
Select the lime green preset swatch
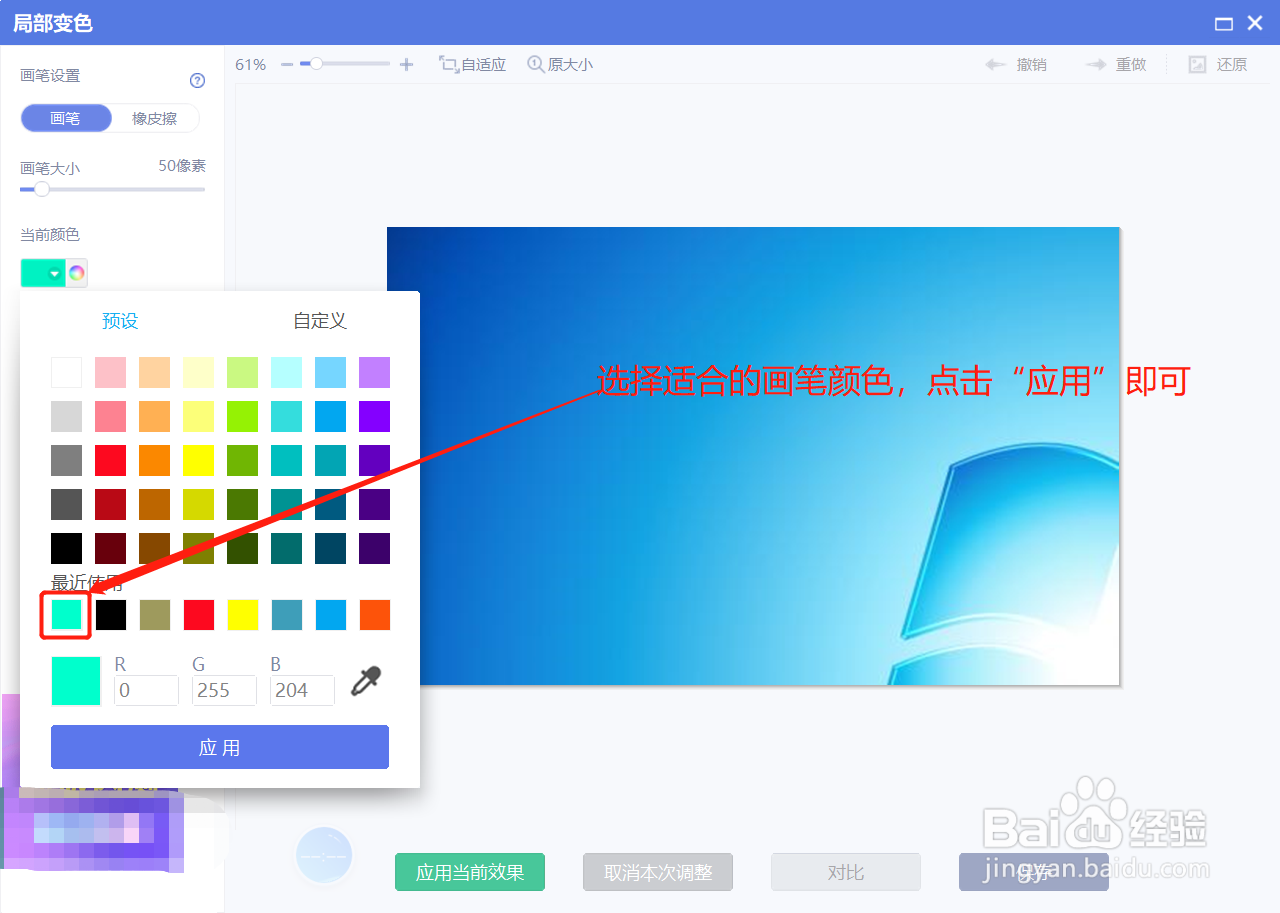tap(243, 416)
